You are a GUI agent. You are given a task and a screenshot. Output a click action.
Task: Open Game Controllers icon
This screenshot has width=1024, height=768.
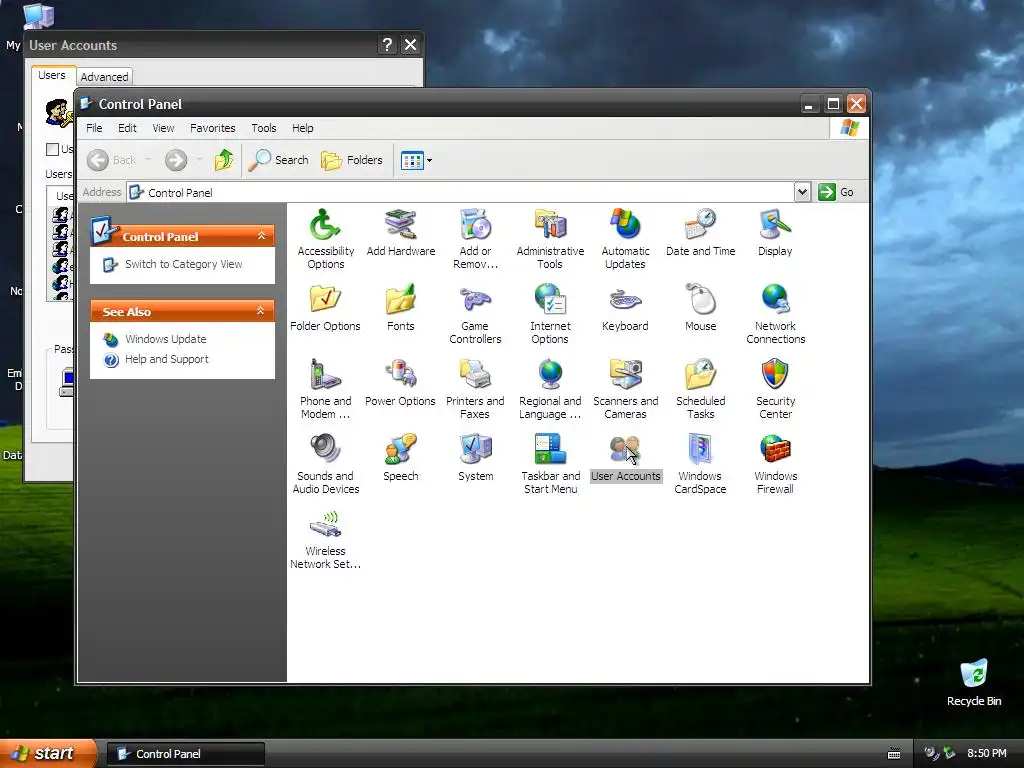(x=475, y=314)
